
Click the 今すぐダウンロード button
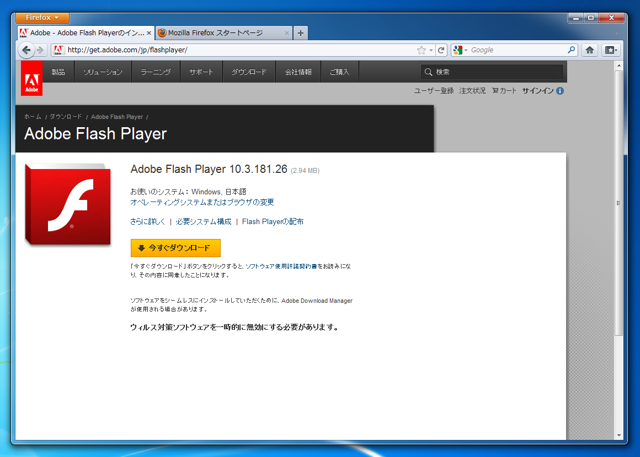[x=176, y=248]
